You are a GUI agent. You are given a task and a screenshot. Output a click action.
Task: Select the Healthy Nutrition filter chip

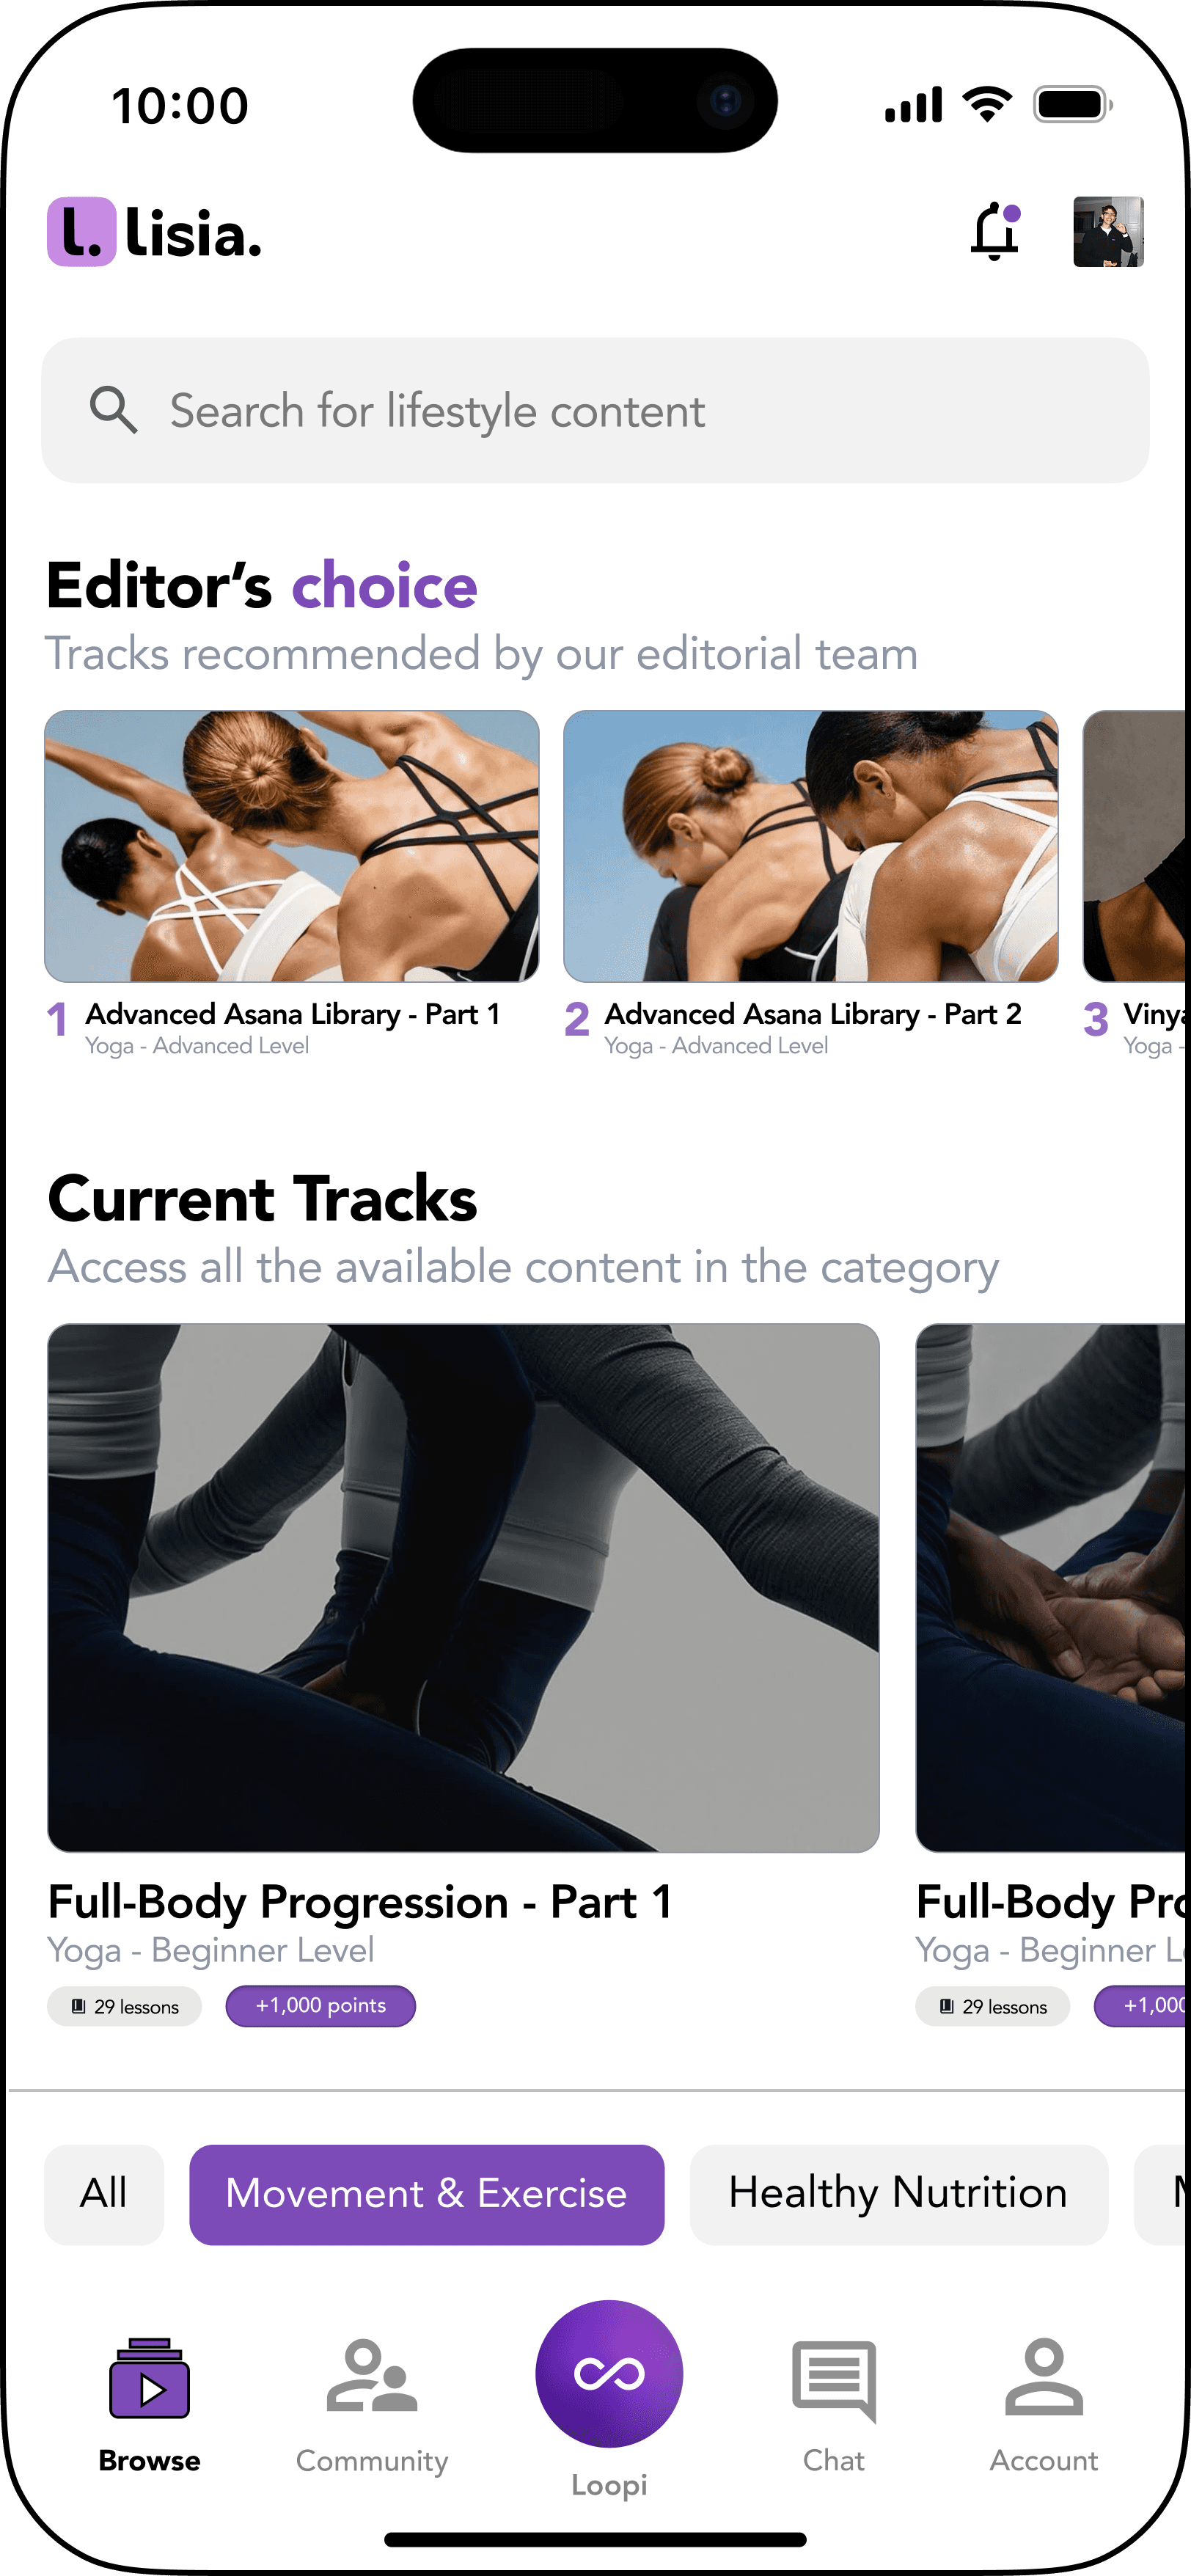point(899,2194)
